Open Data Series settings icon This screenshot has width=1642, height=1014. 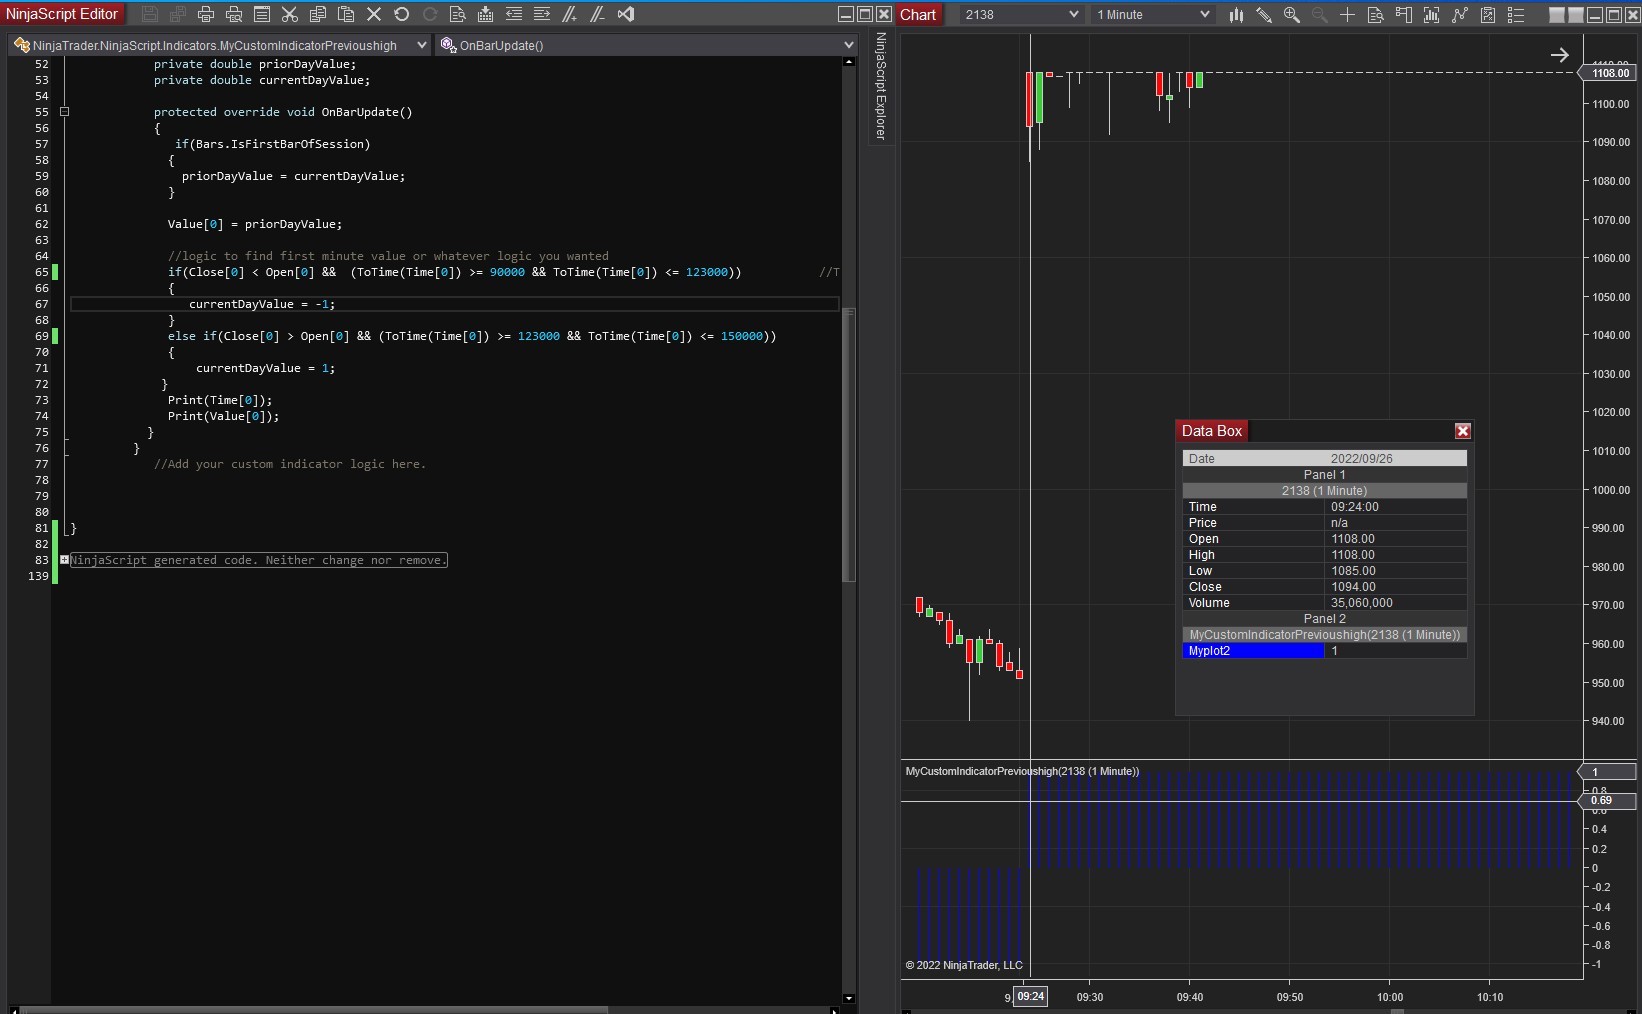[x=1432, y=14]
